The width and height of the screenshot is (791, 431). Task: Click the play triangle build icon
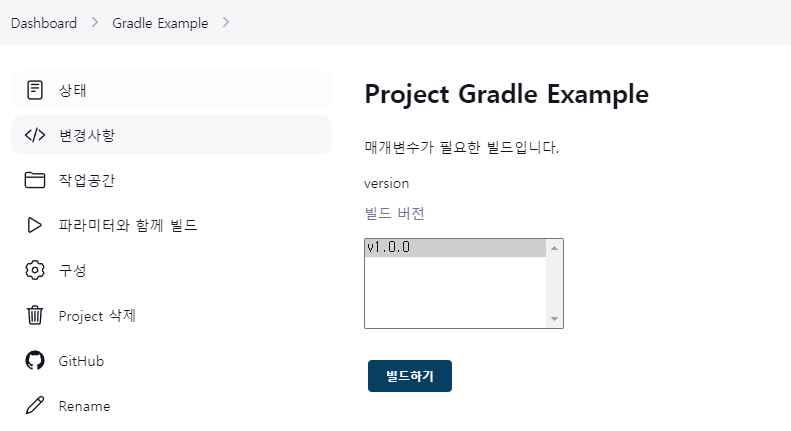[x=35, y=225]
